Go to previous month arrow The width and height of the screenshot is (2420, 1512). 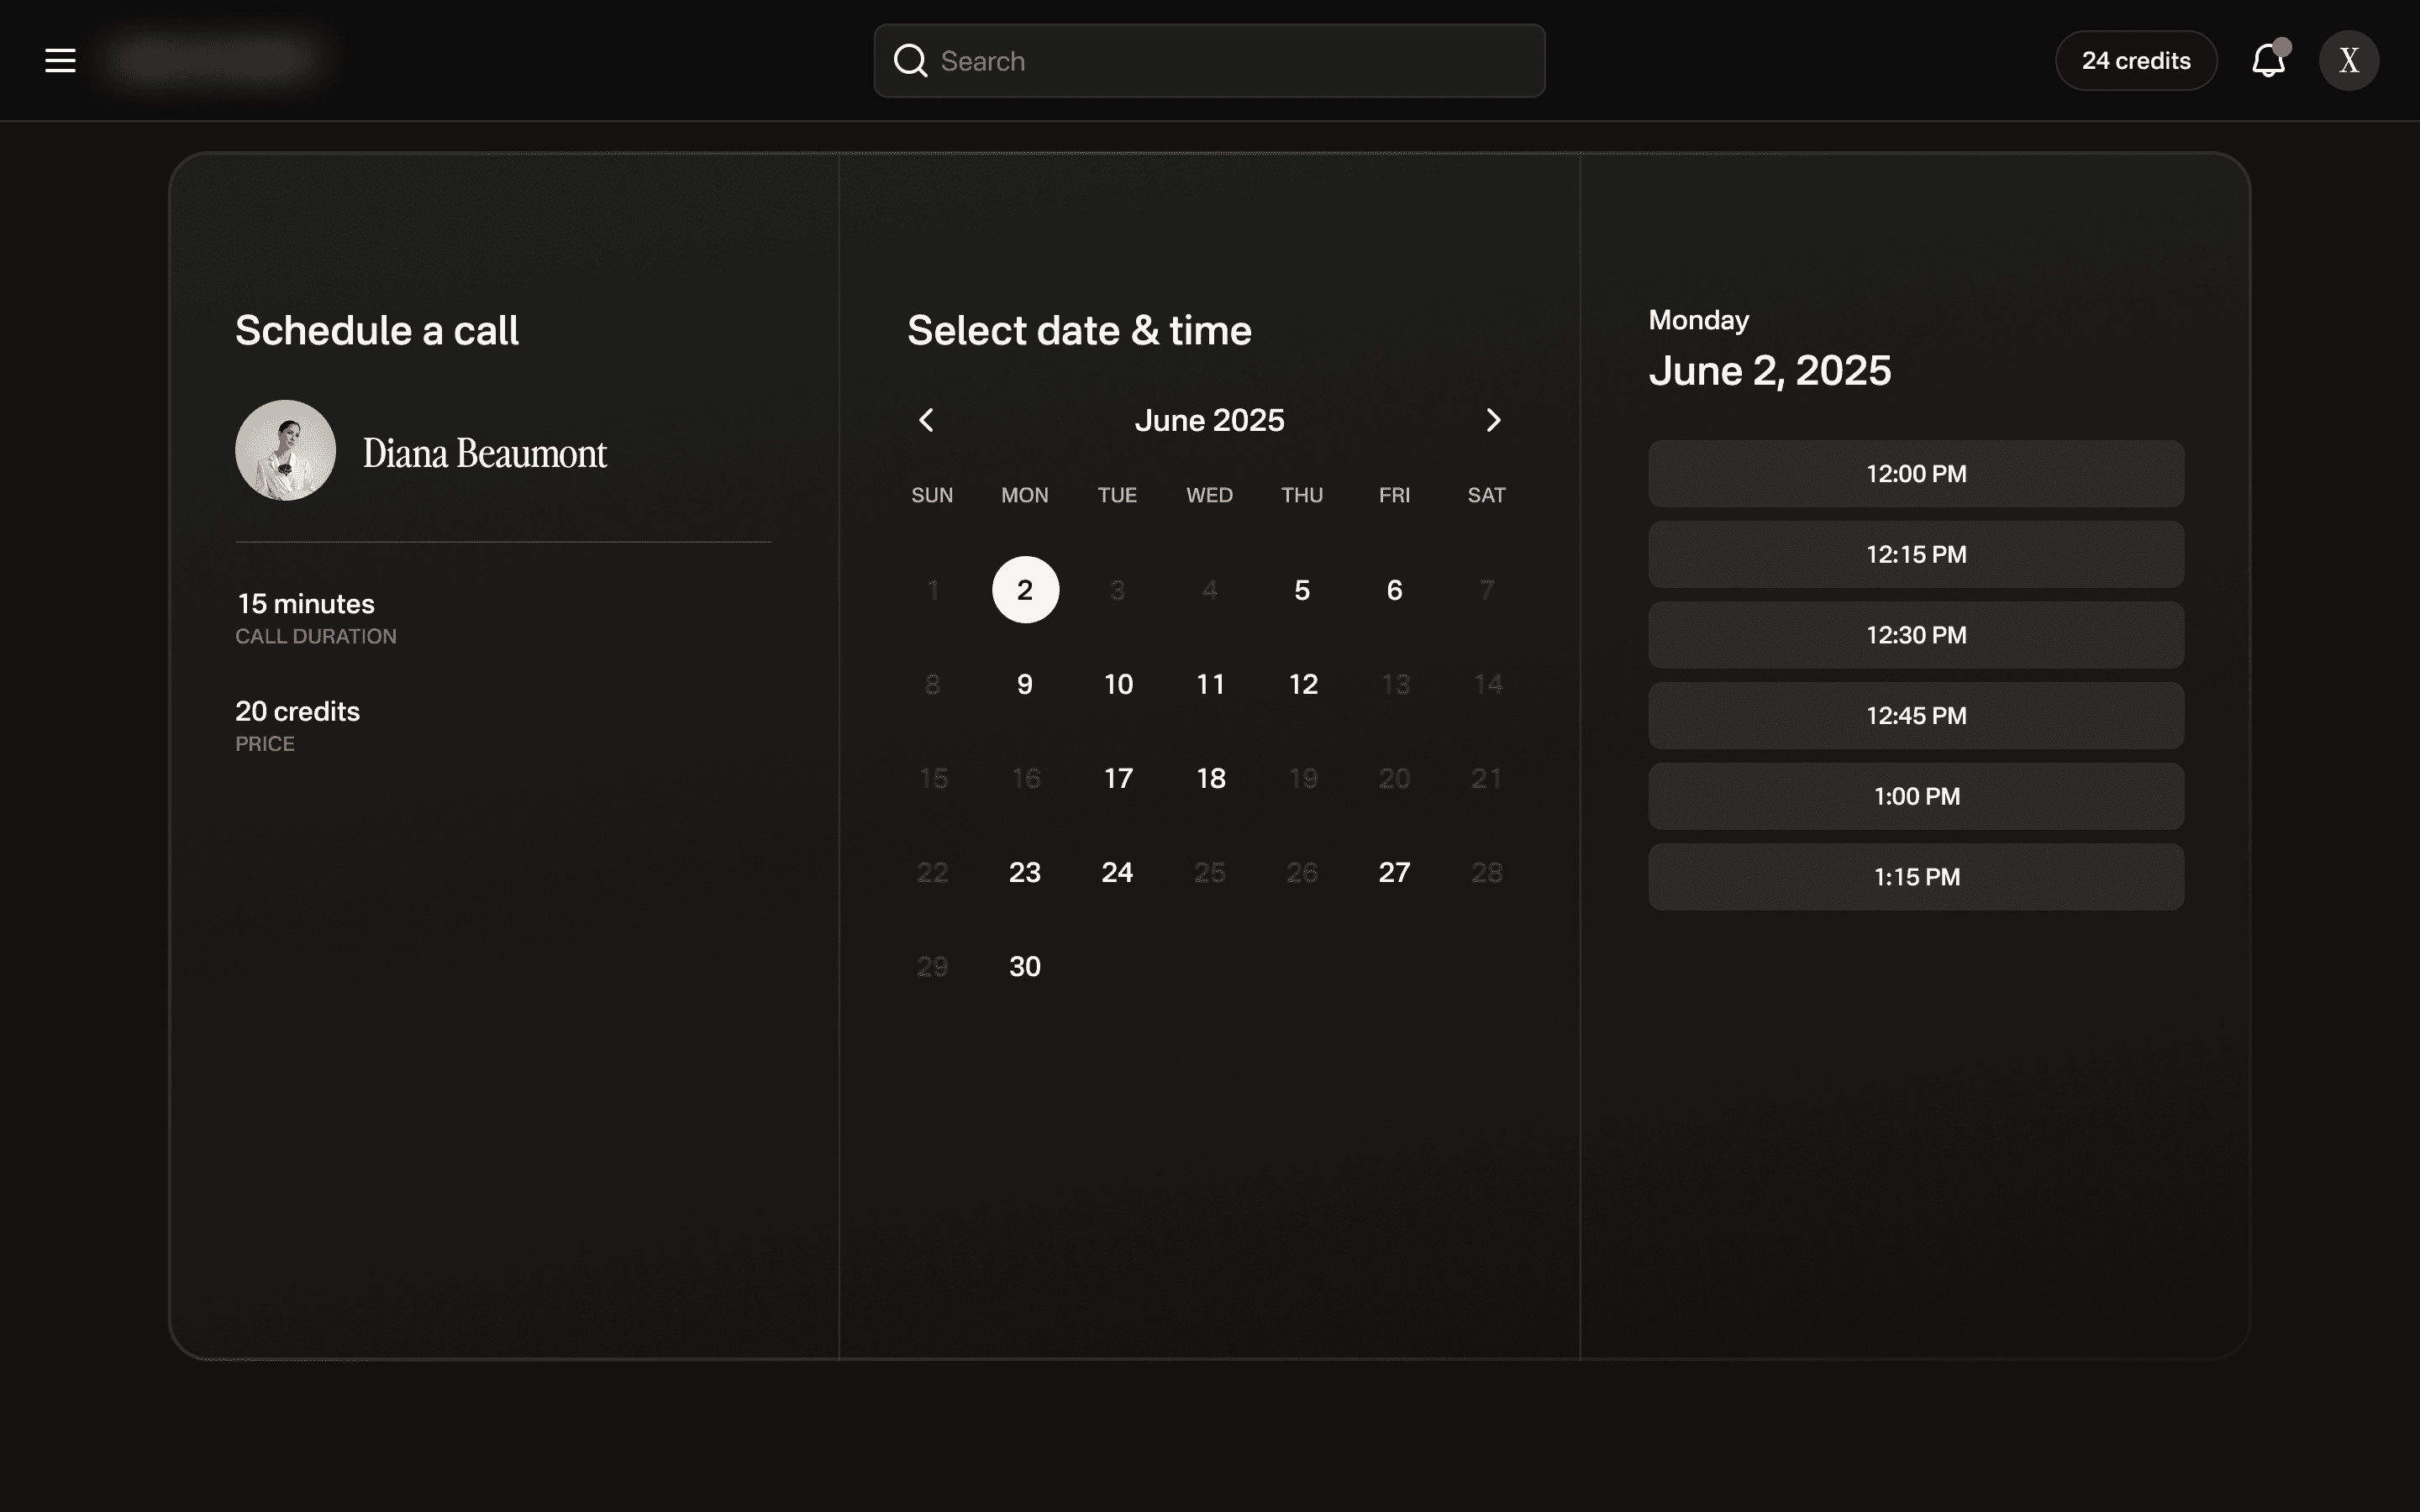926,420
